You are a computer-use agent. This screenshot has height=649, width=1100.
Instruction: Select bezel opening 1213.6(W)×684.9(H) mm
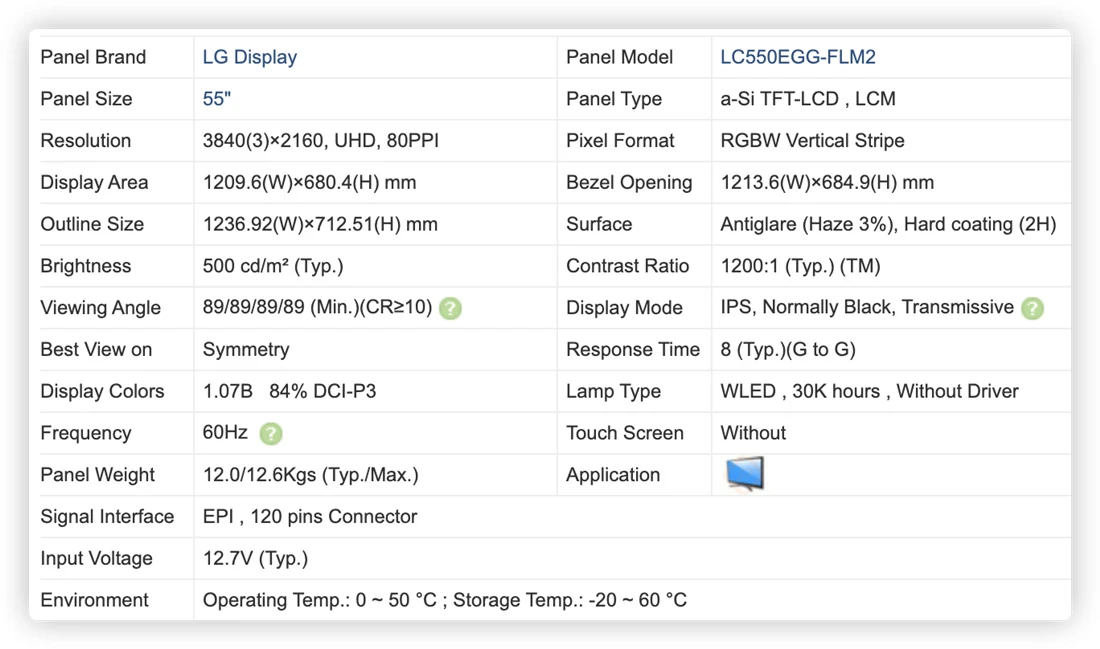(x=827, y=182)
